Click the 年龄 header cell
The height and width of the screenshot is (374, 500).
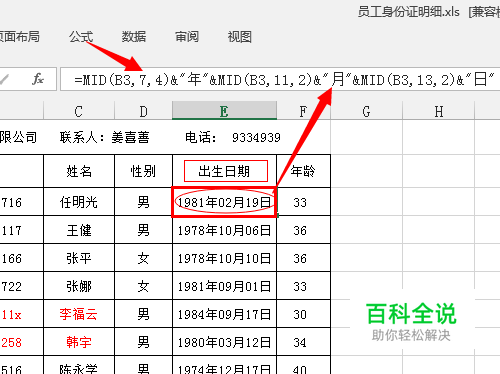click(303, 171)
